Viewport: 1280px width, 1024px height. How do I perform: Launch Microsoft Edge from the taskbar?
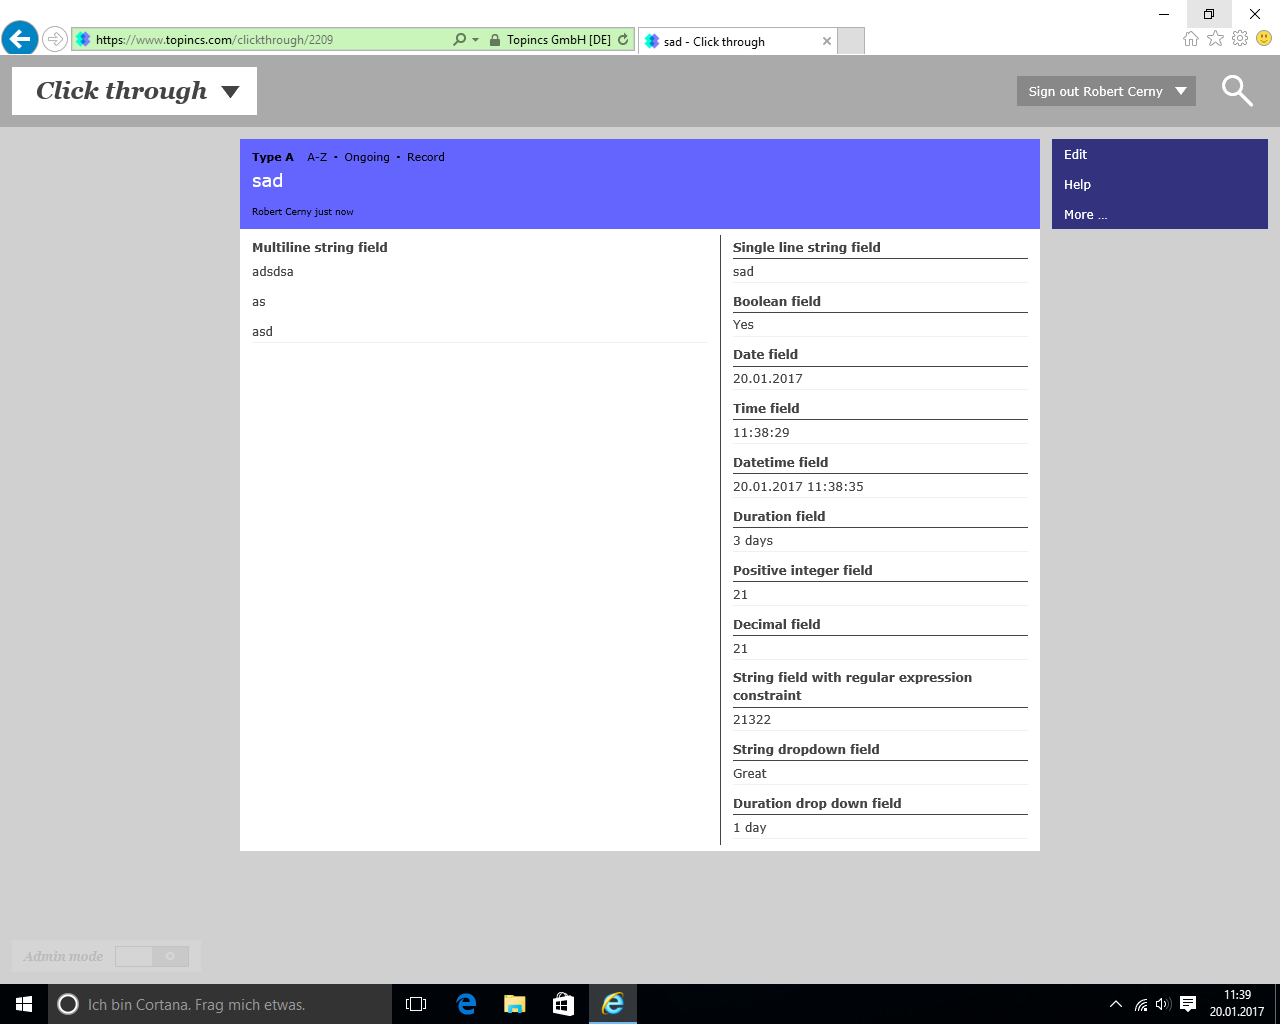pyautogui.click(x=466, y=1004)
